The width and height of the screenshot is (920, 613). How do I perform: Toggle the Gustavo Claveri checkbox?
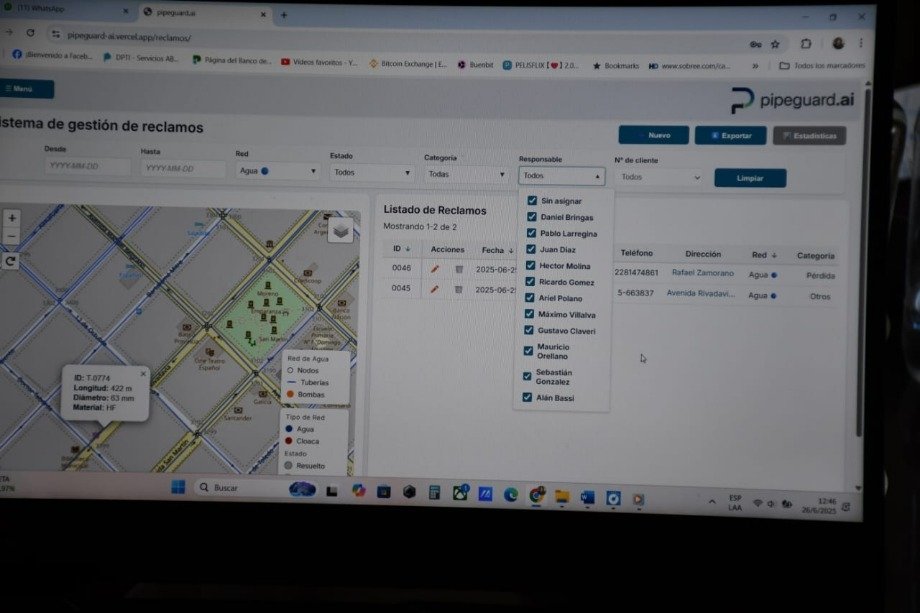coord(529,330)
